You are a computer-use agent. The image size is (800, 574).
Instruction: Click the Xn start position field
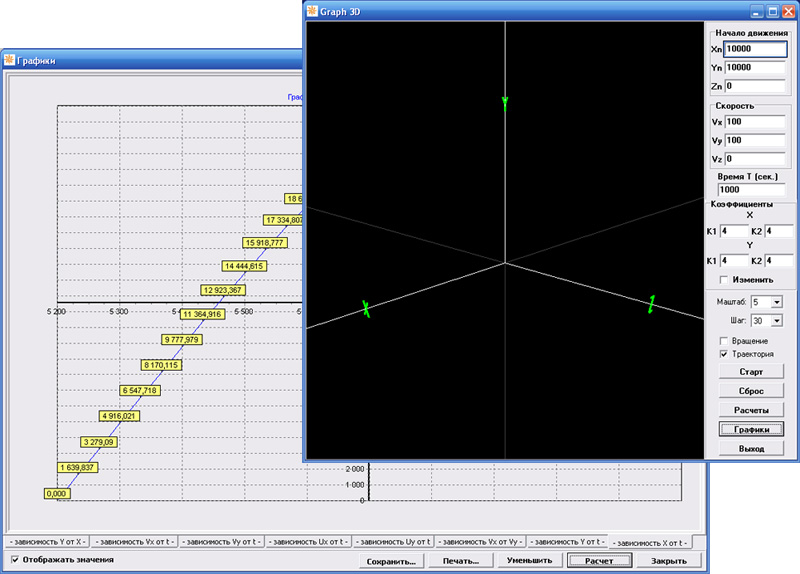(x=756, y=48)
